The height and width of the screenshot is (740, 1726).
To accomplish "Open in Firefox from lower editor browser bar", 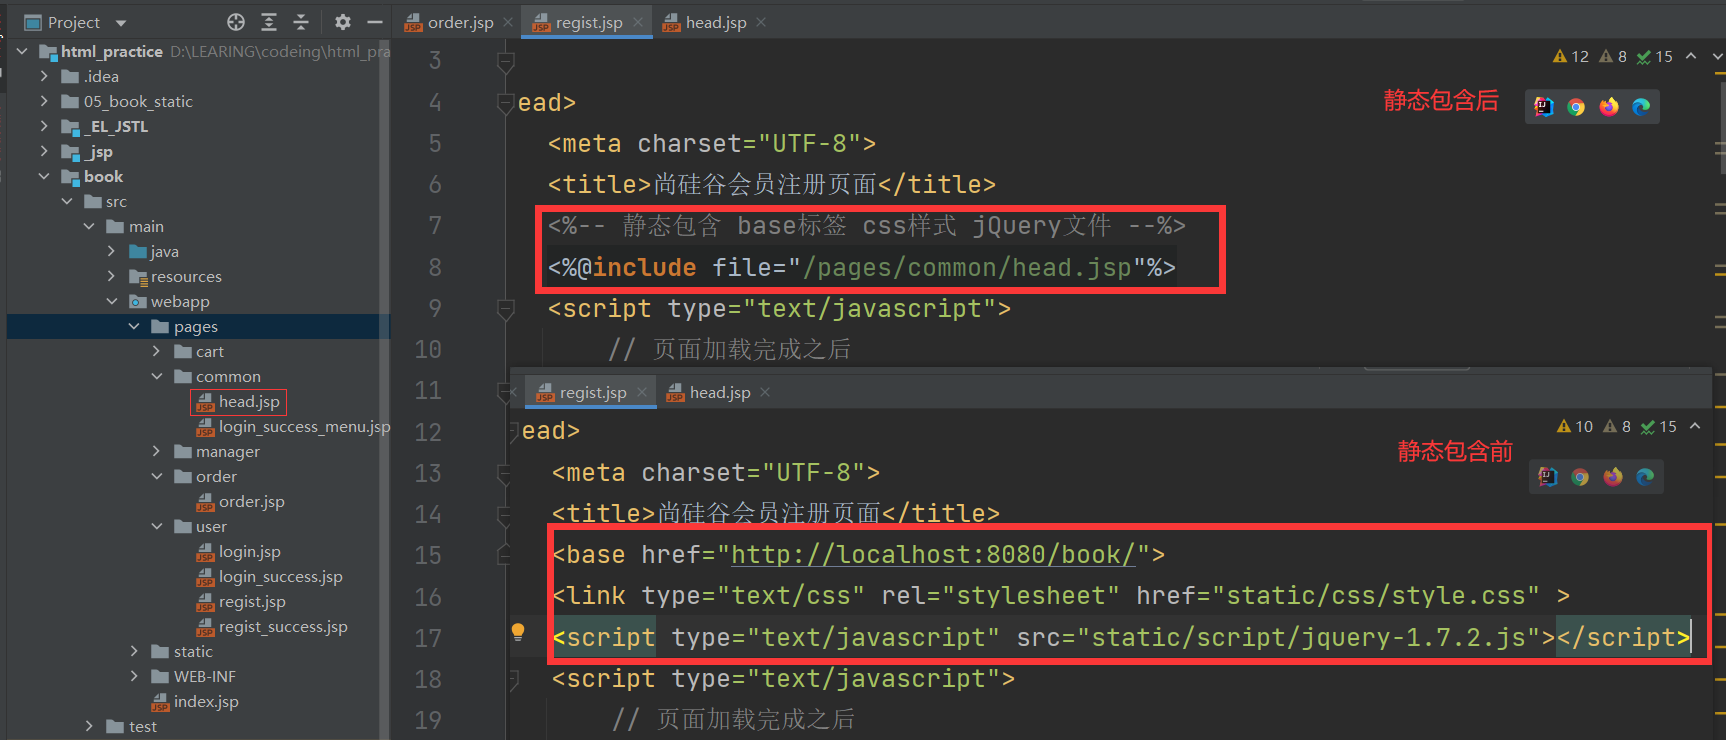I will point(1613,477).
